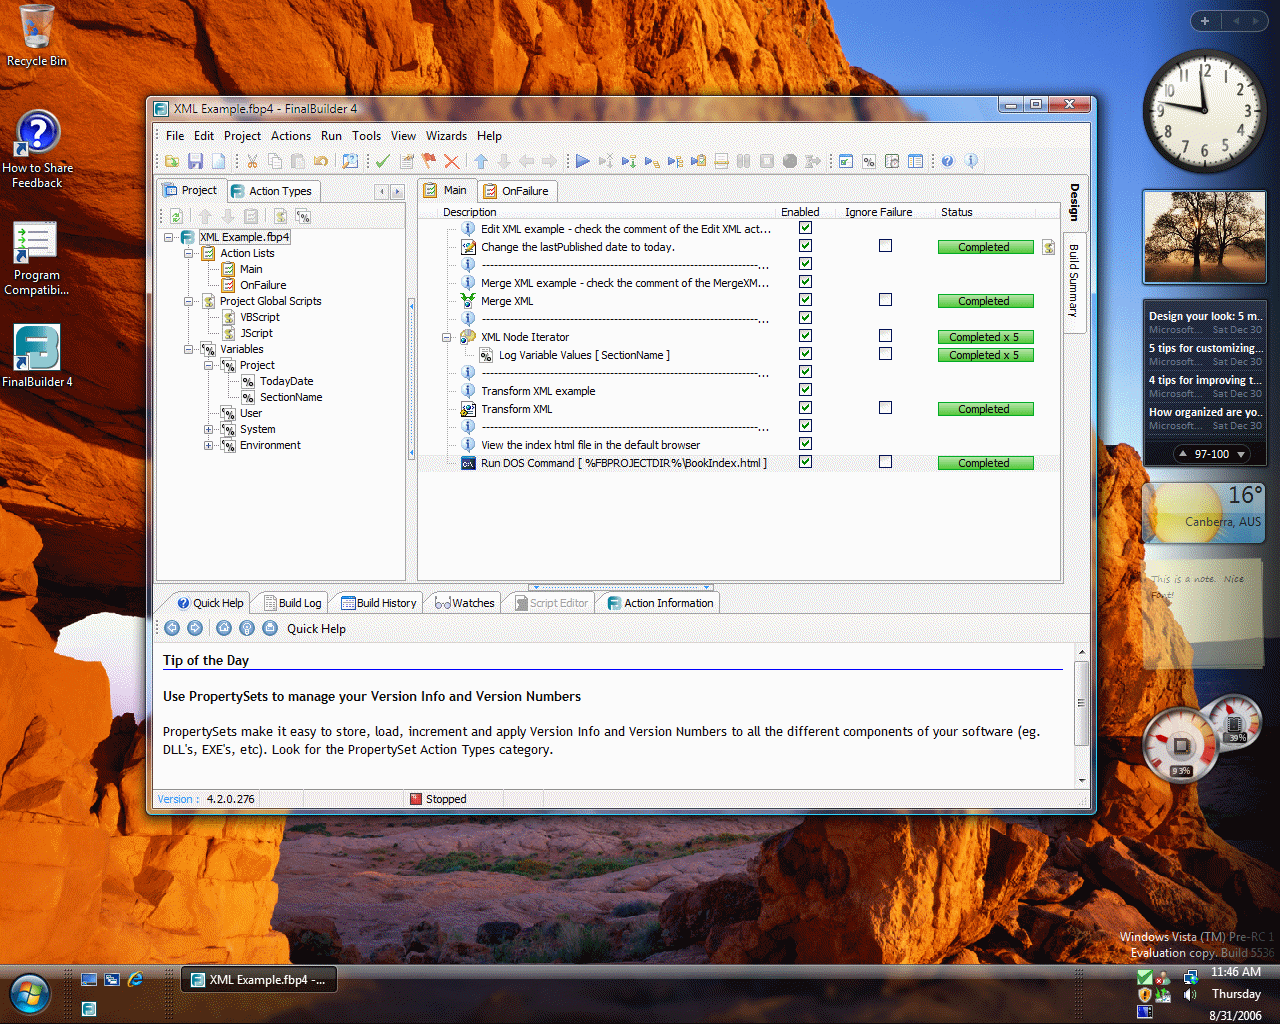Image resolution: width=1280 pixels, height=1024 pixels.
Task: Collapse the Action Lists tree node
Action: (188, 253)
